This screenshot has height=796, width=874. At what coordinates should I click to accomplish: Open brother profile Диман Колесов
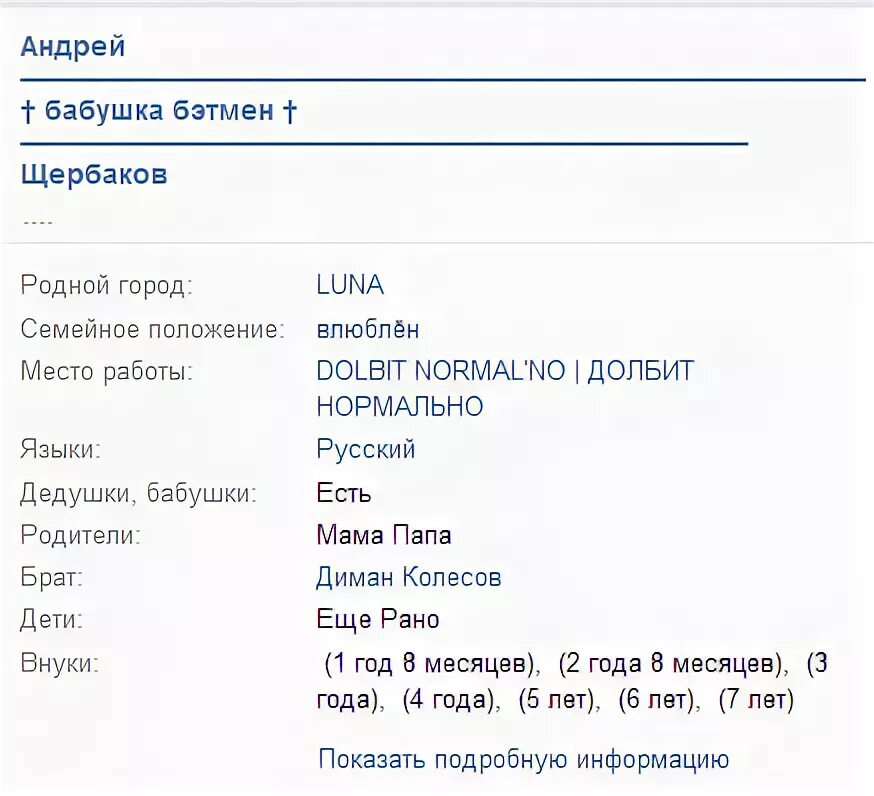coord(409,577)
